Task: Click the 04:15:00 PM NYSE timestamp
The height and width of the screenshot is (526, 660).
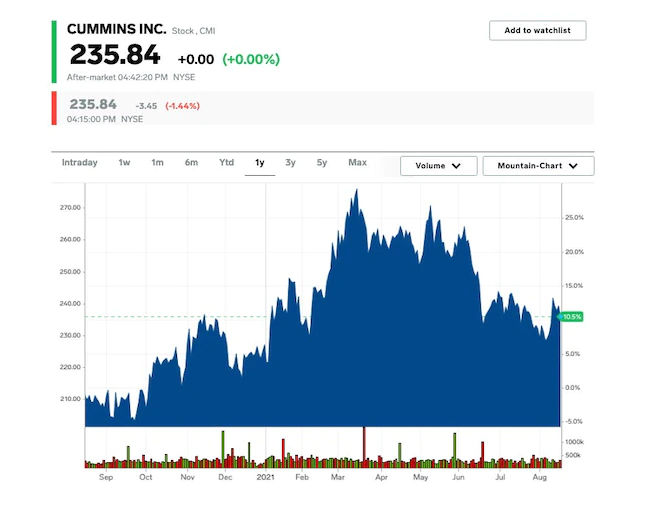Action: coord(105,119)
